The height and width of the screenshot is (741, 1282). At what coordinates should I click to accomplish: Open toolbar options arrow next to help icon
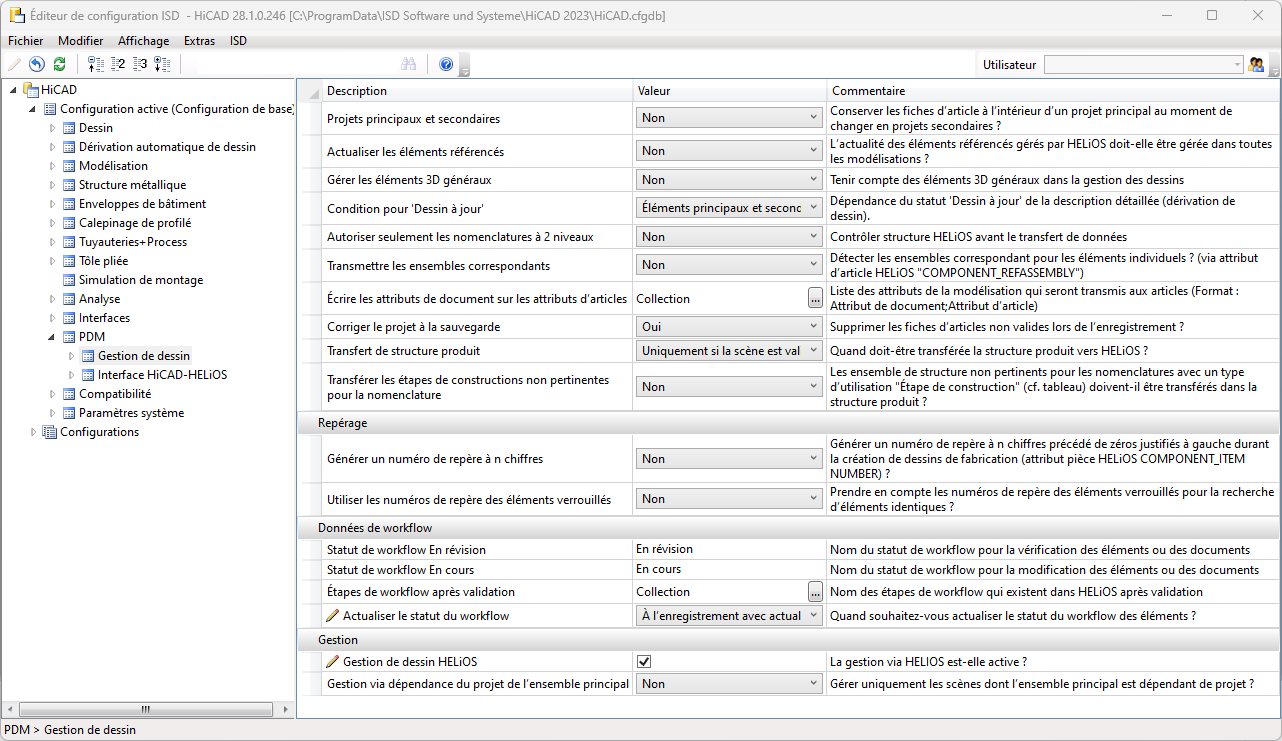point(465,68)
